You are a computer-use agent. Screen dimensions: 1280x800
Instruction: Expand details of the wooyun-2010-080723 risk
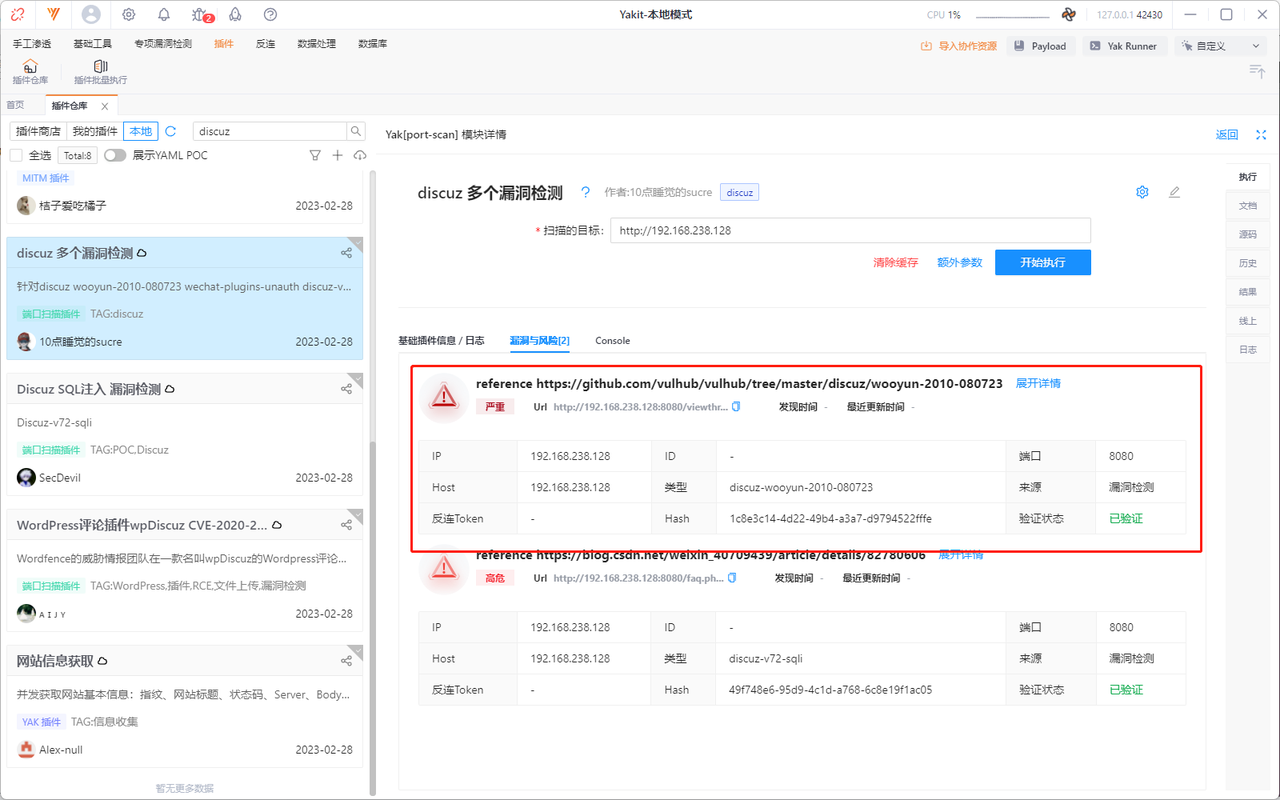point(1038,383)
